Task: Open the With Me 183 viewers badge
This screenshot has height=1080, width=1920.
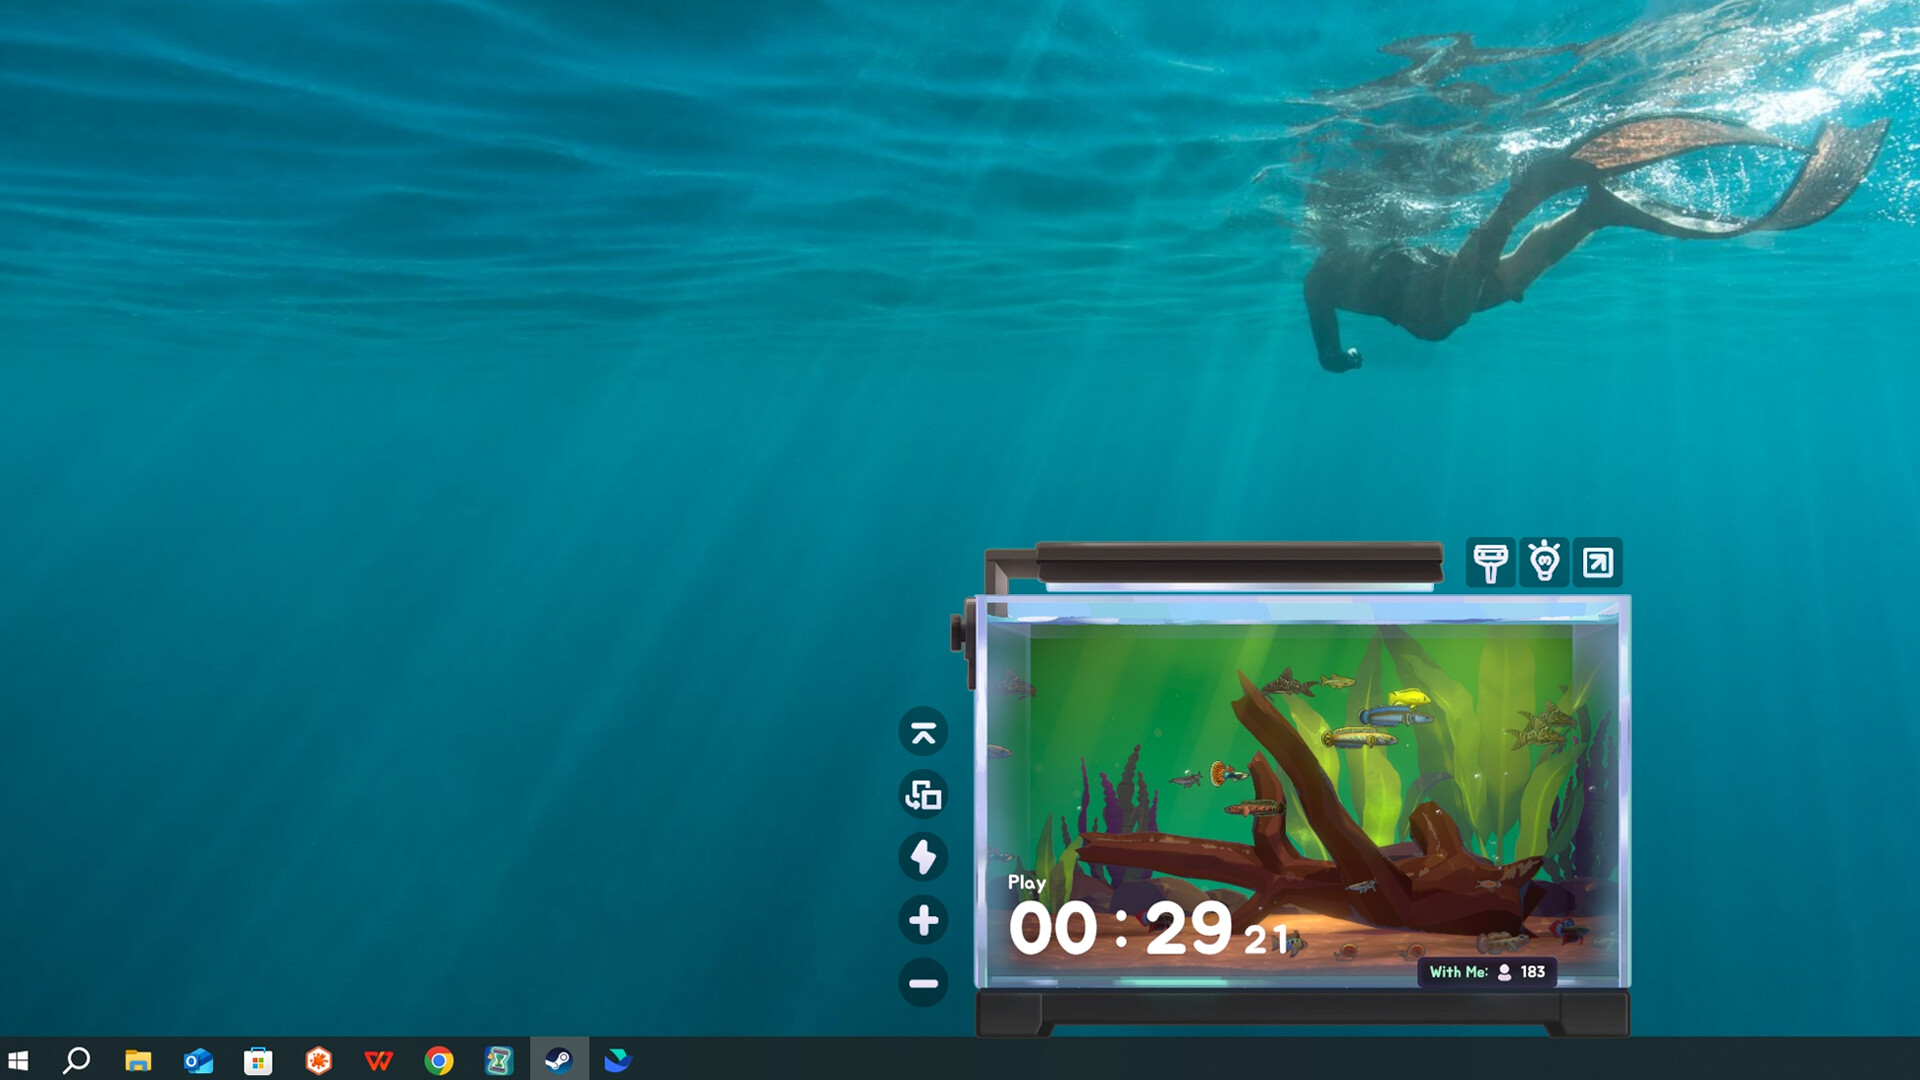Action: (1486, 972)
